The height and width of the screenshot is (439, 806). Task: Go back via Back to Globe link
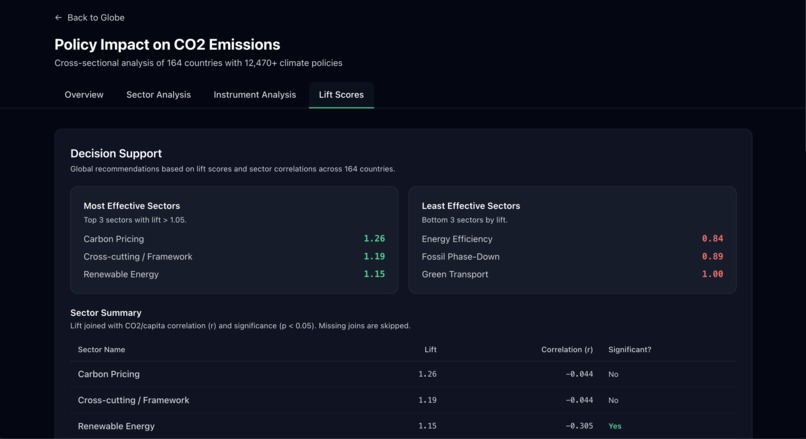point(89,17)
